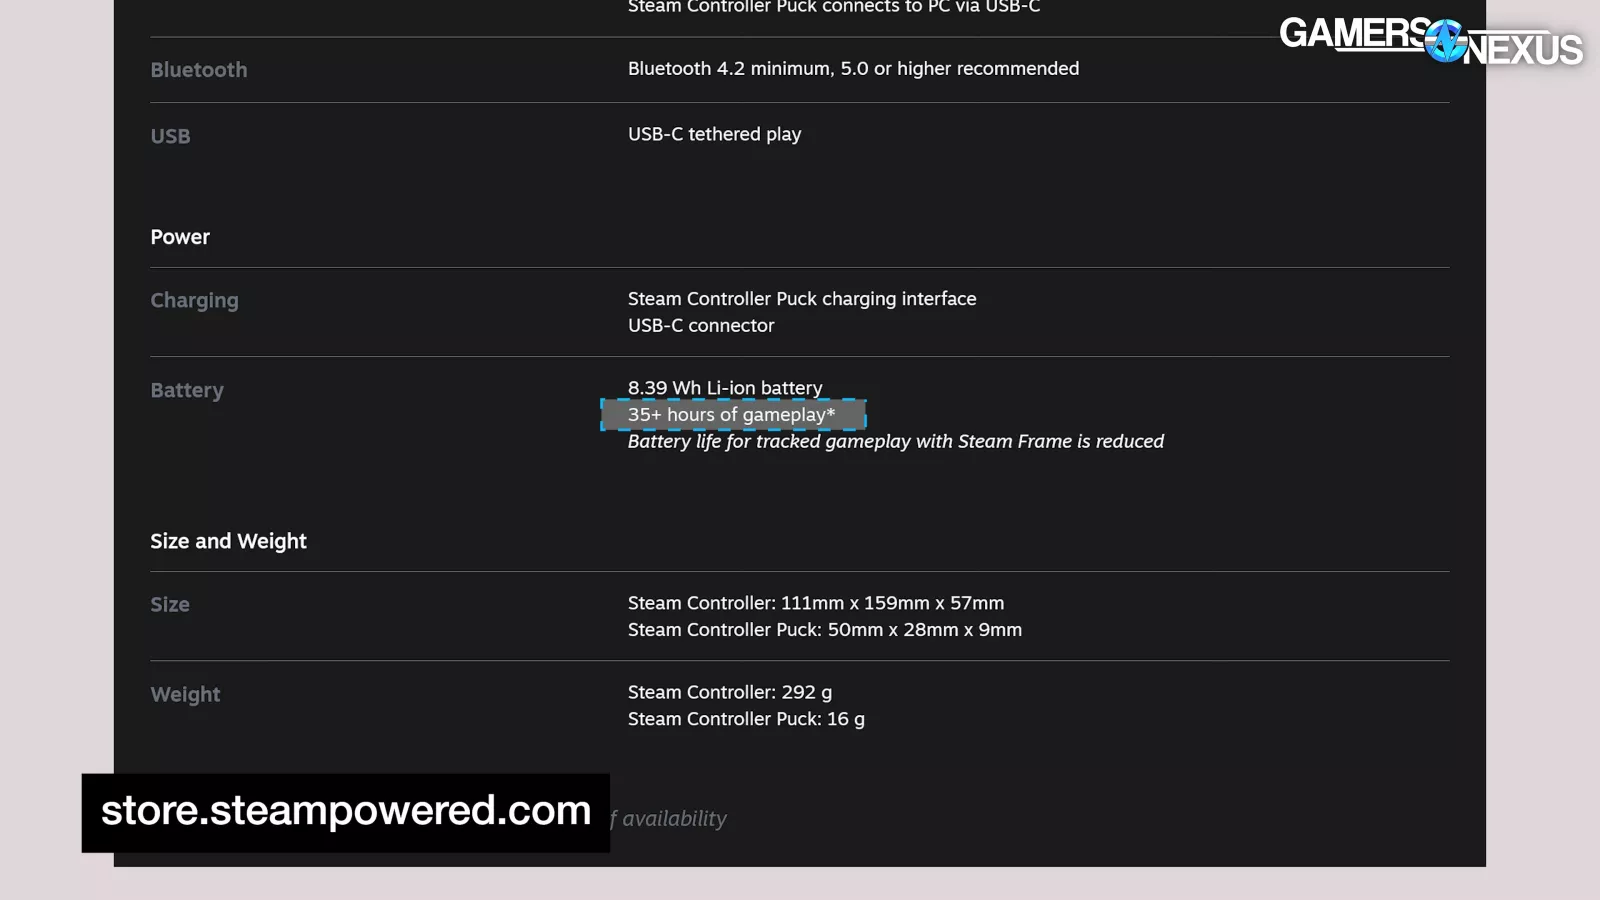The height and width of the screenshot is (900, 1600).
Task: Click the "Size and Weight" section heading
Action: pyautogui.click(x=228, y=541)
